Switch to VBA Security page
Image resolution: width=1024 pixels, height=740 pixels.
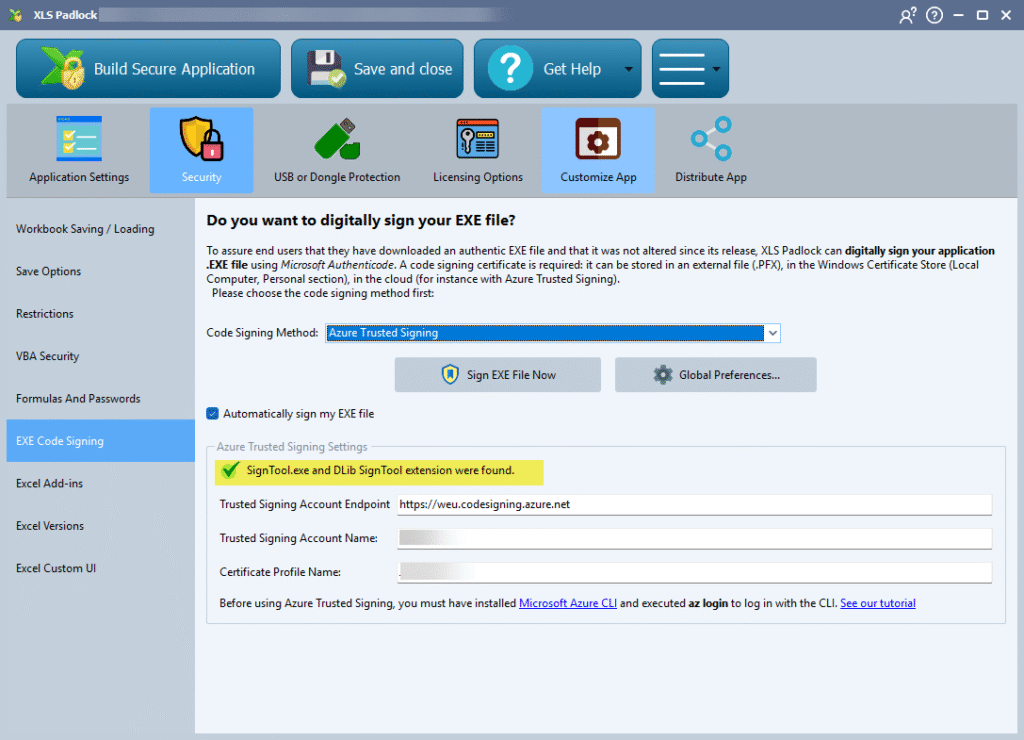[47, 356]
